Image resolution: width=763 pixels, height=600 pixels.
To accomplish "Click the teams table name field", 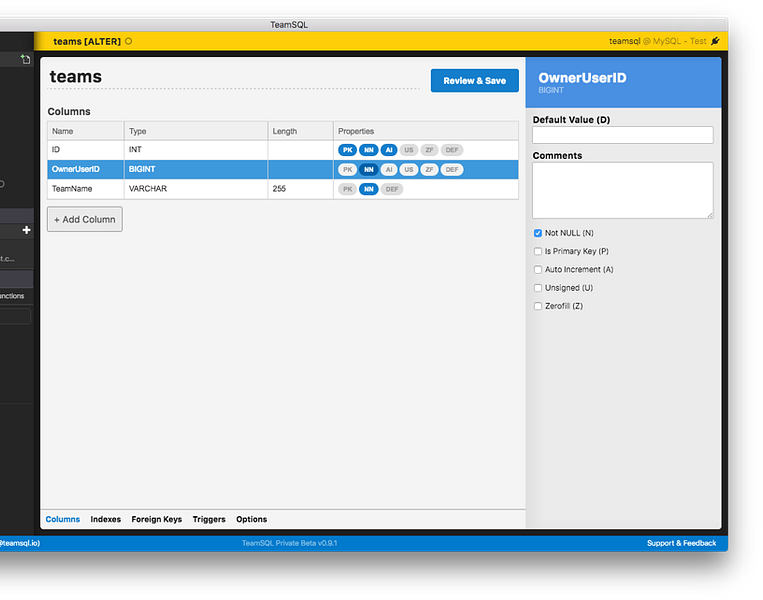I will 234,77.
